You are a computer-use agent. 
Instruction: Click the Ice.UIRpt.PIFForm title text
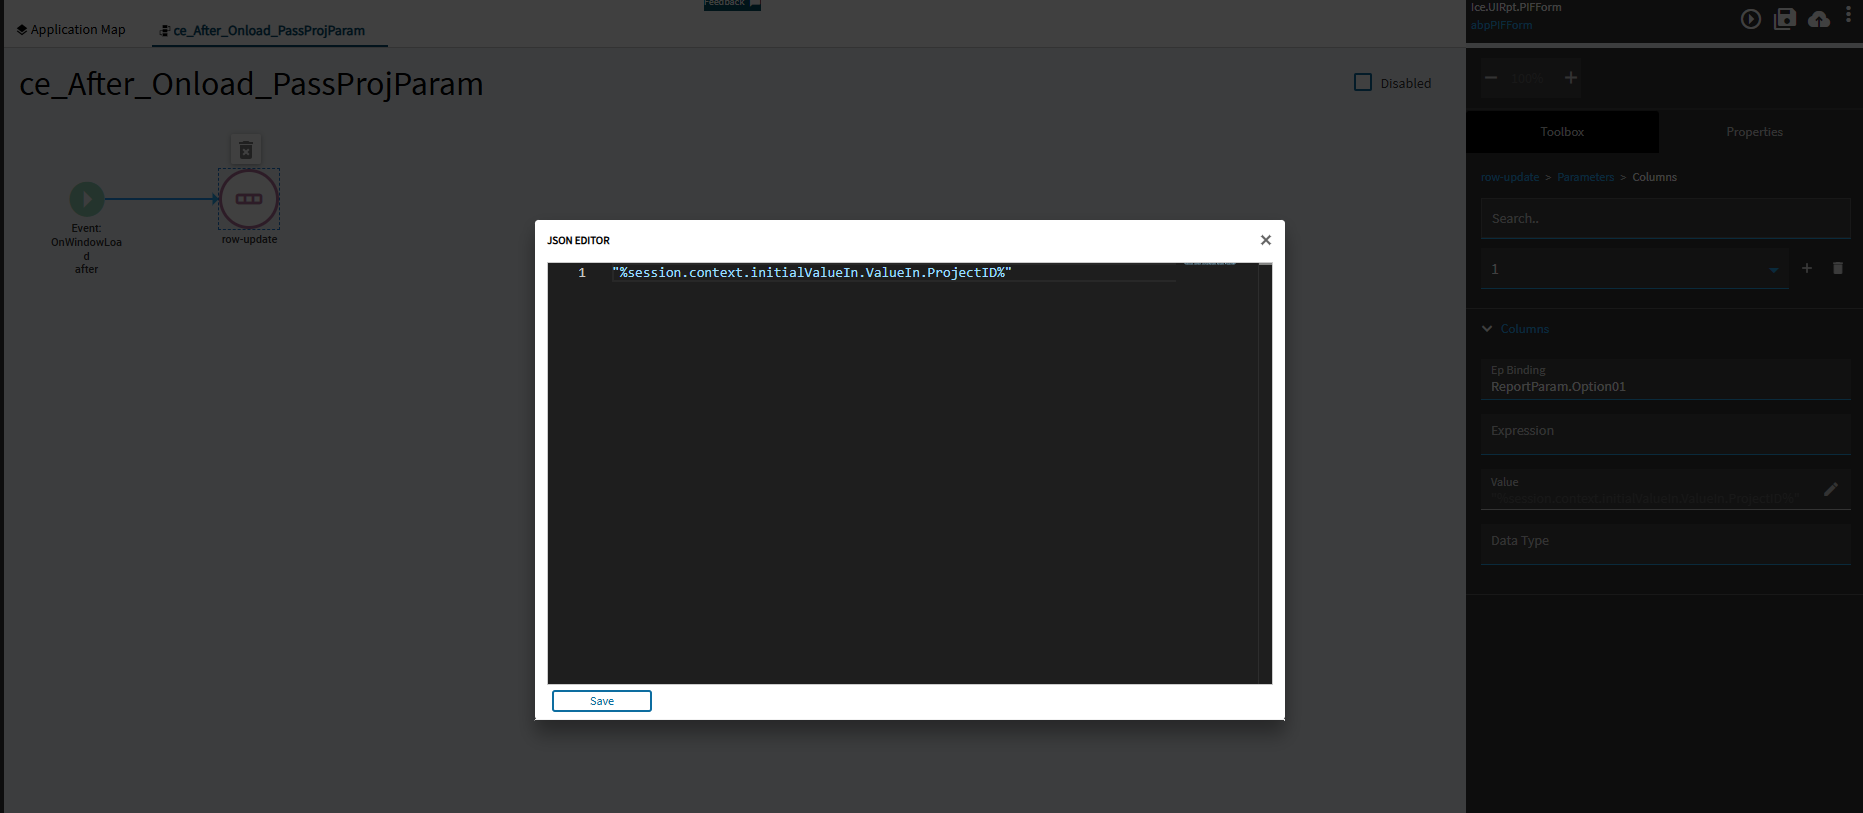click(1516, 7)
